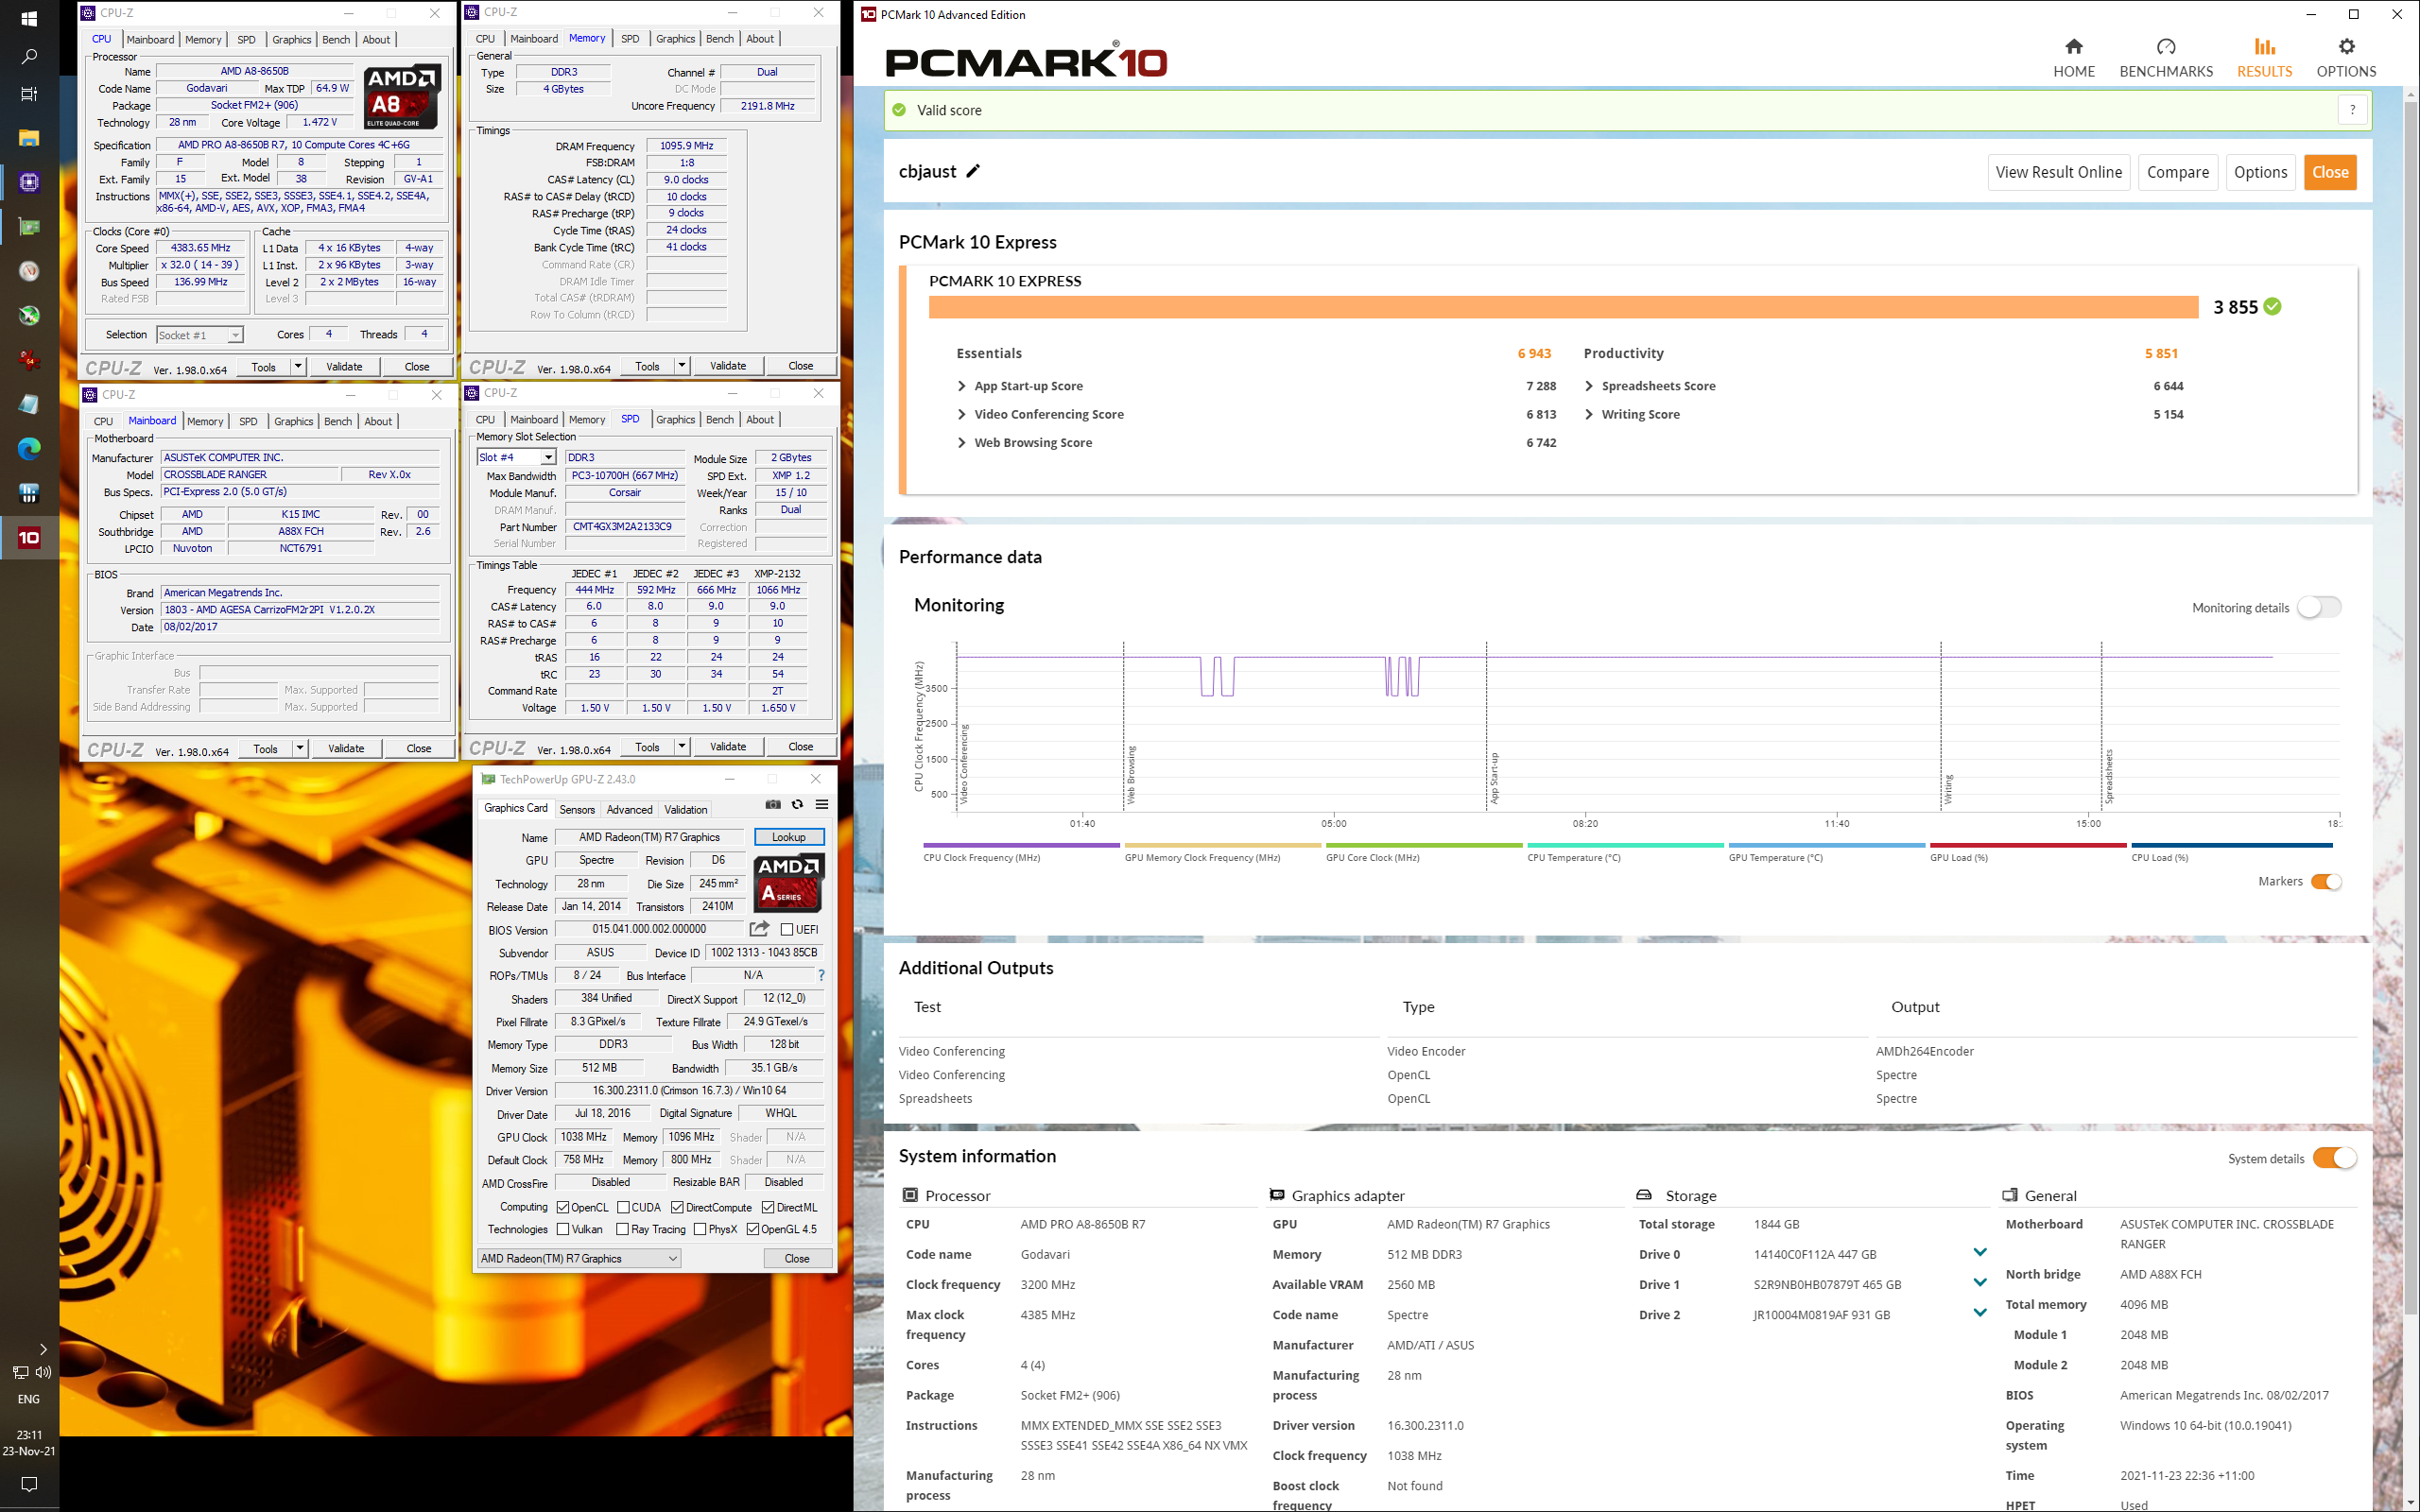Toggle the System details switch
This screenshot has width=2420, height=1512.
point(2335,1158)
